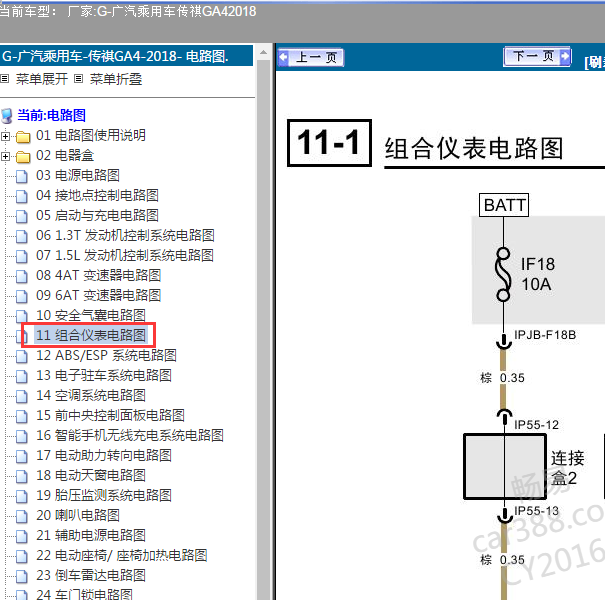Select 05 启动与充电电路图
605x600 pixels.
pos(97,215)
